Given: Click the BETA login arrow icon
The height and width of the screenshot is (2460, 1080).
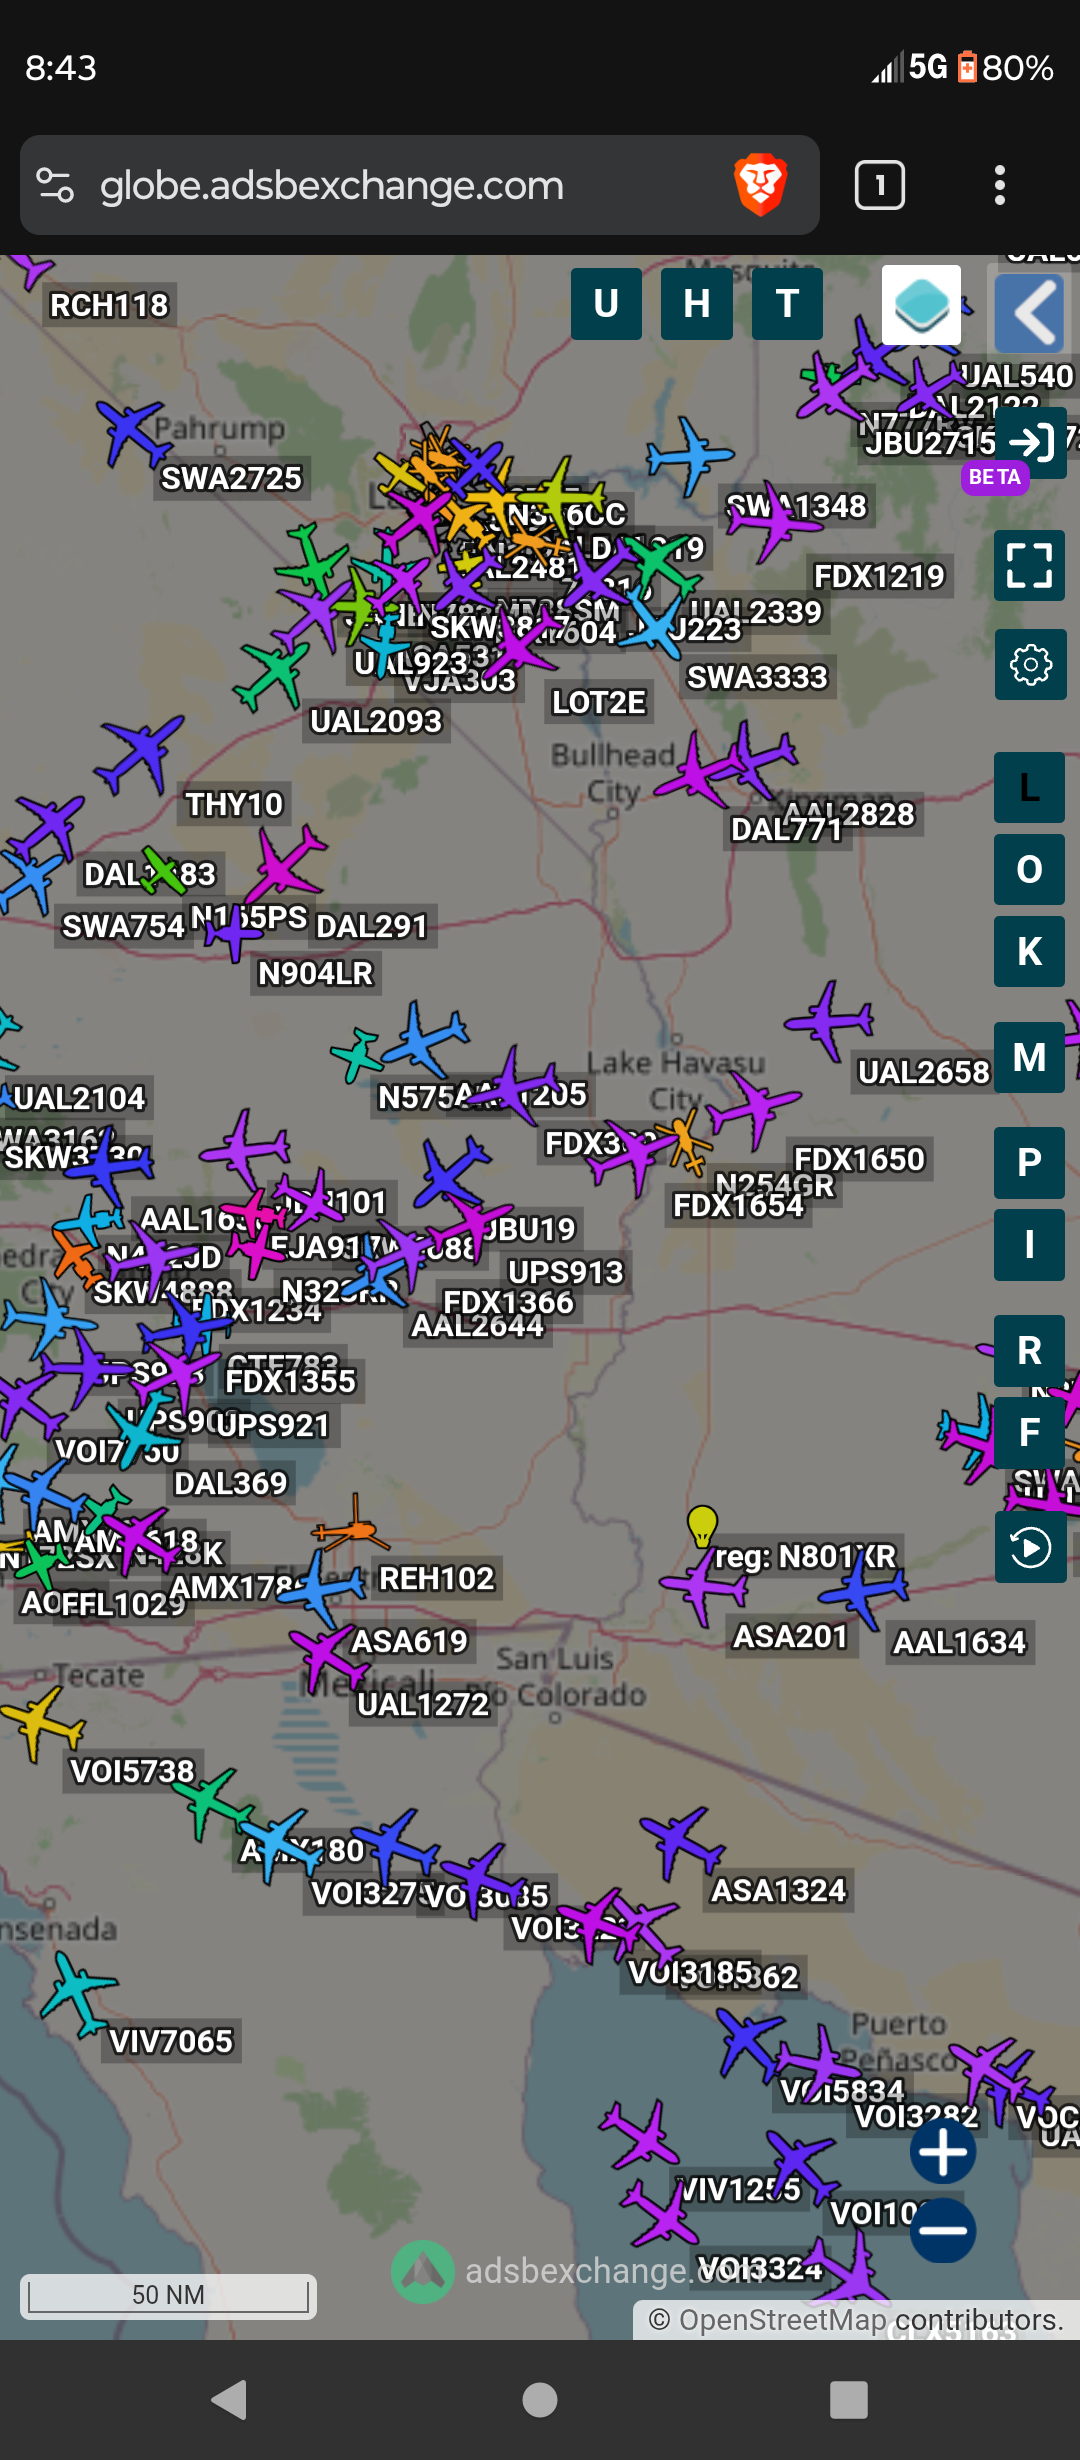Looking at the screenshot, I should (1031, 442).
